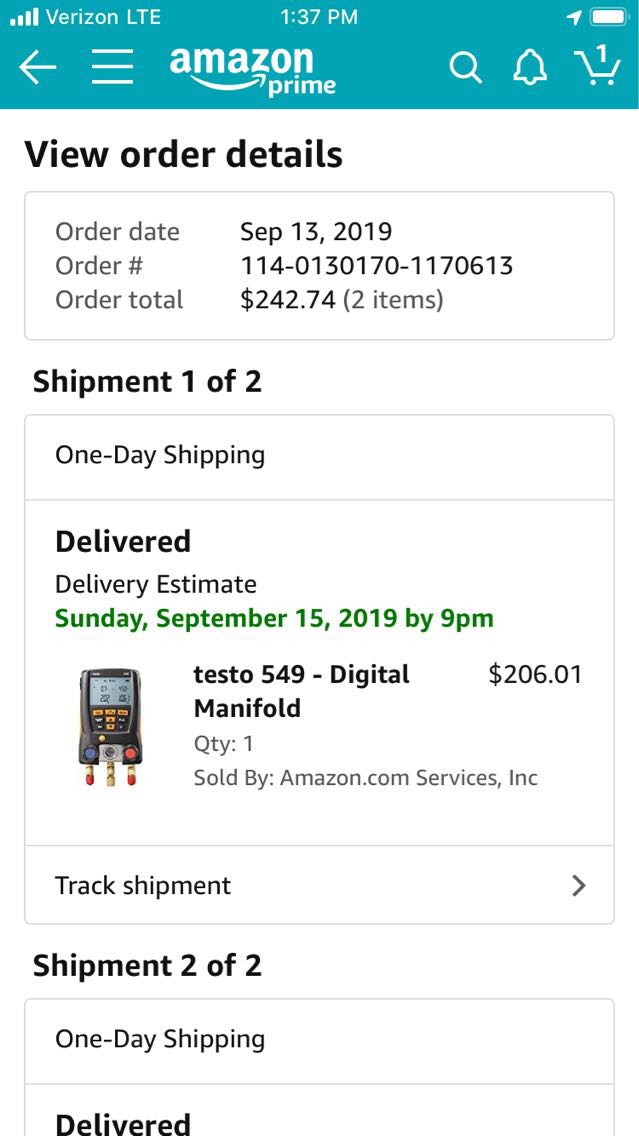This screenshot has height=1136, width=639.
Task: Tap the order total $242.74 amount
Action: [288, 300]
